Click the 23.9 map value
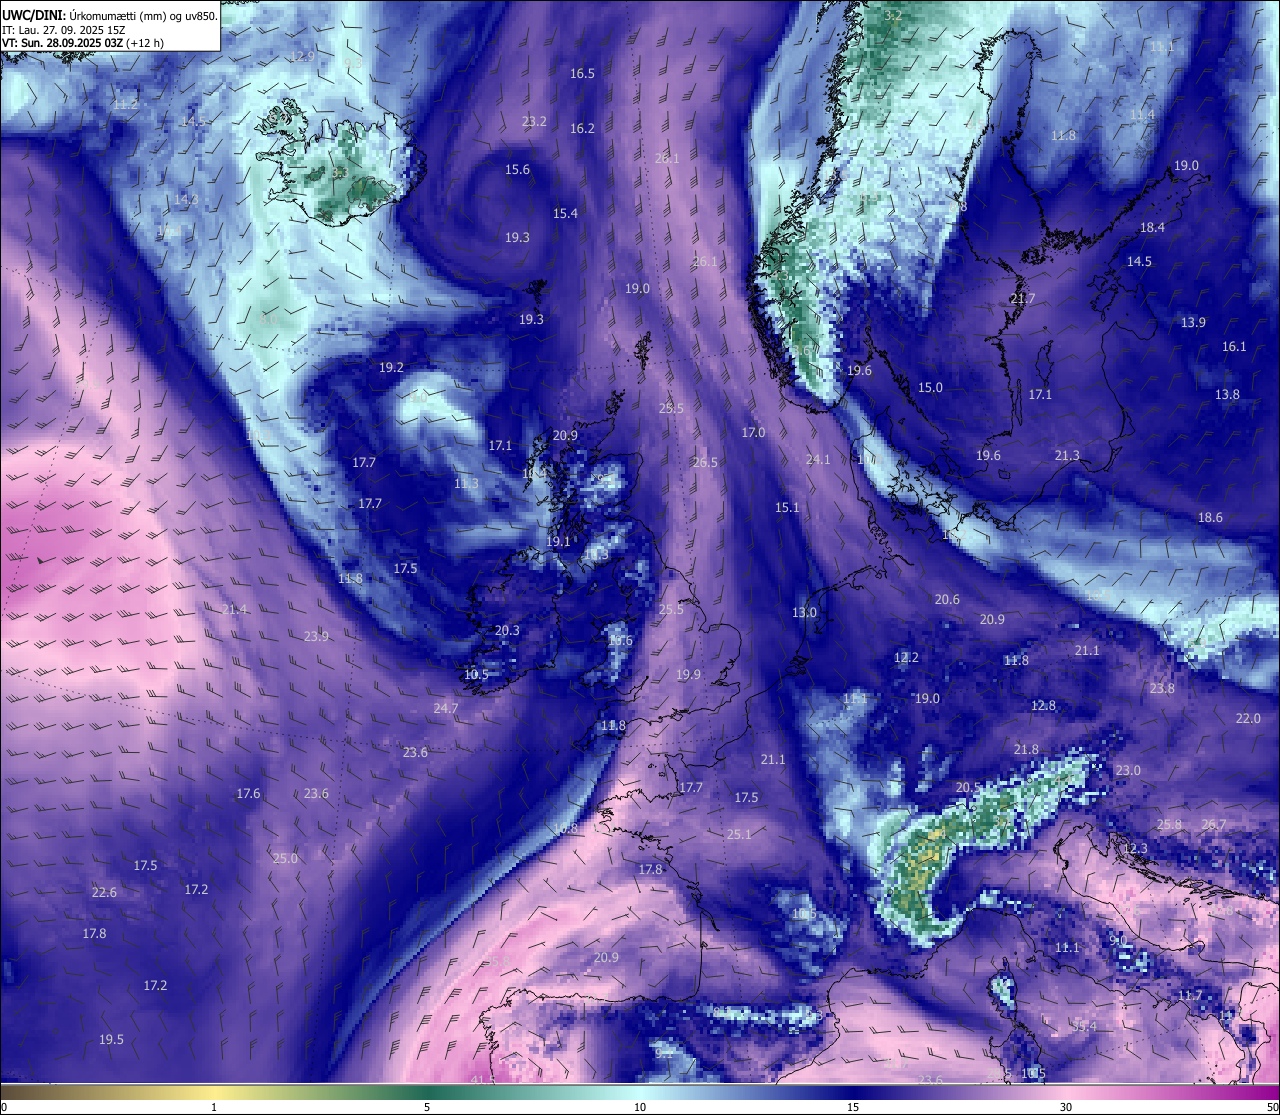 click(316, 637)
